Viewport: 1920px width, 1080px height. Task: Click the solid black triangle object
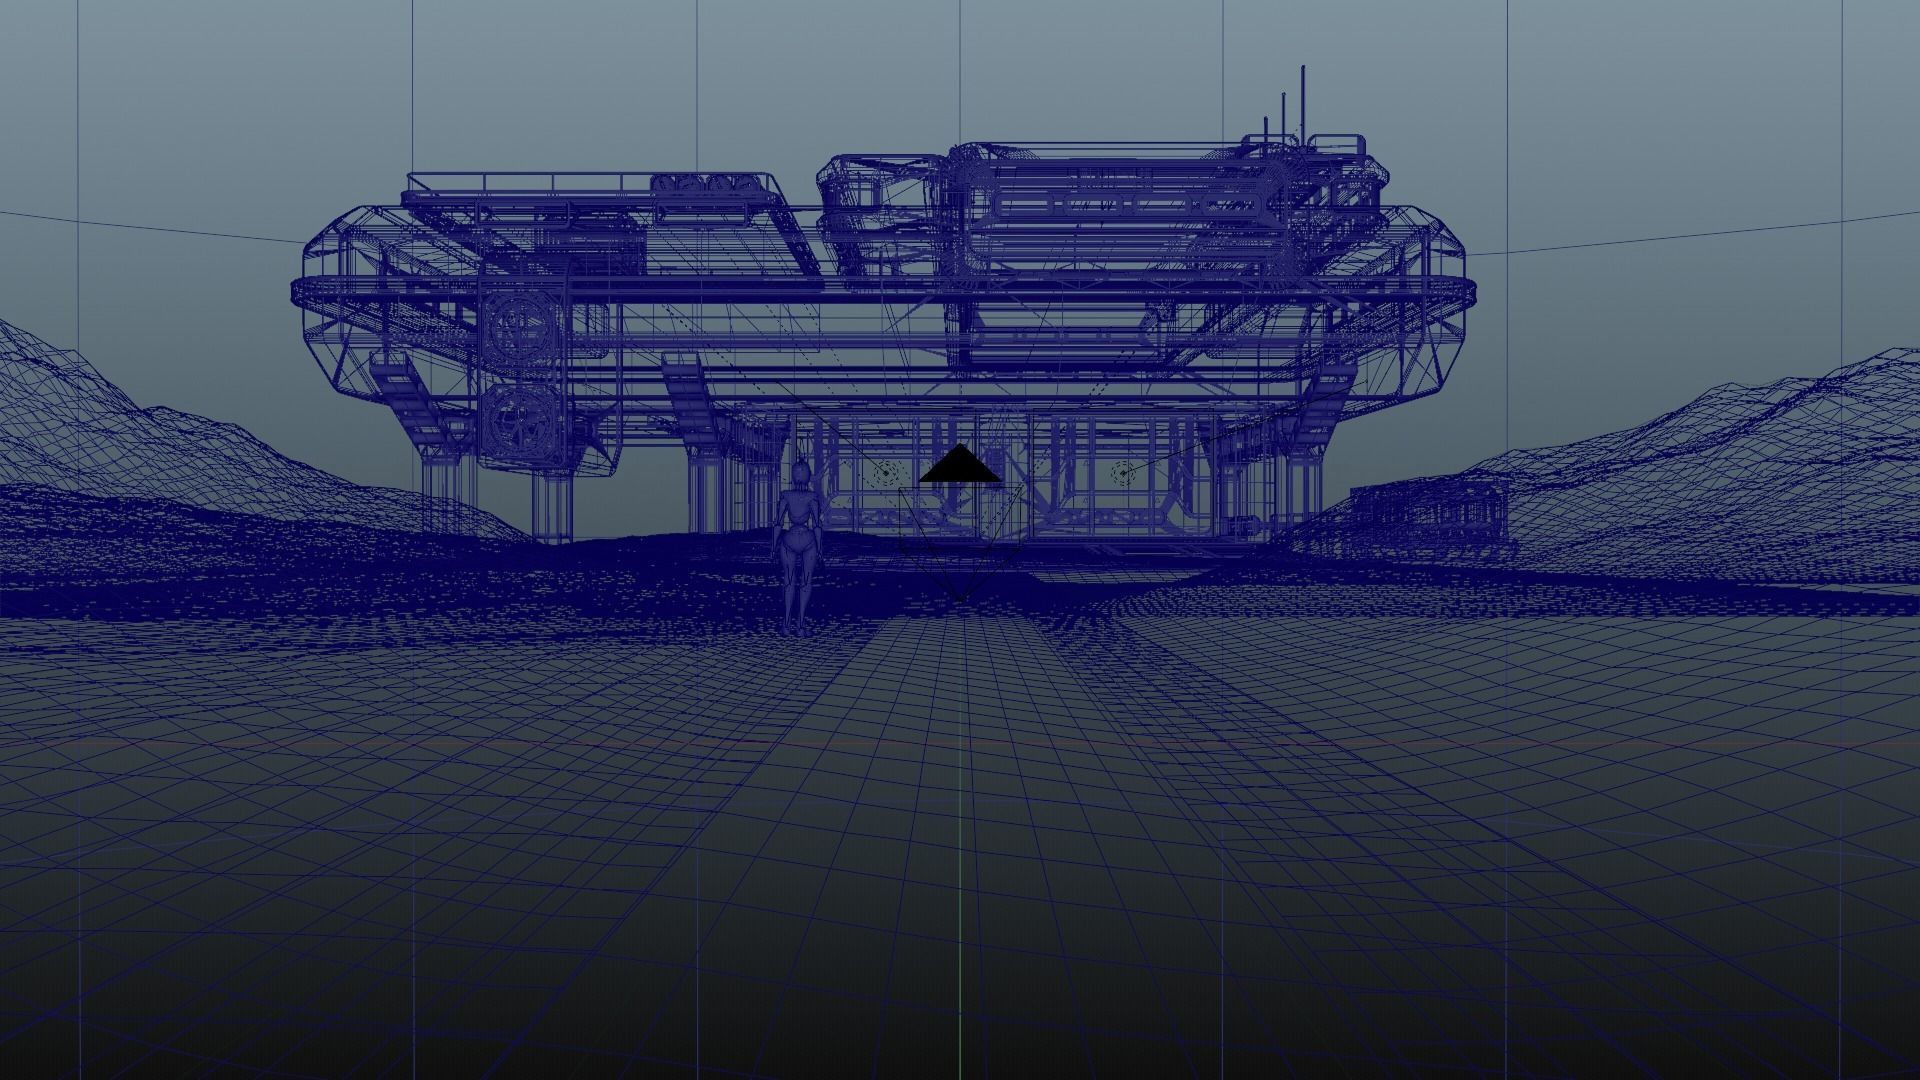tap(960, 464)
